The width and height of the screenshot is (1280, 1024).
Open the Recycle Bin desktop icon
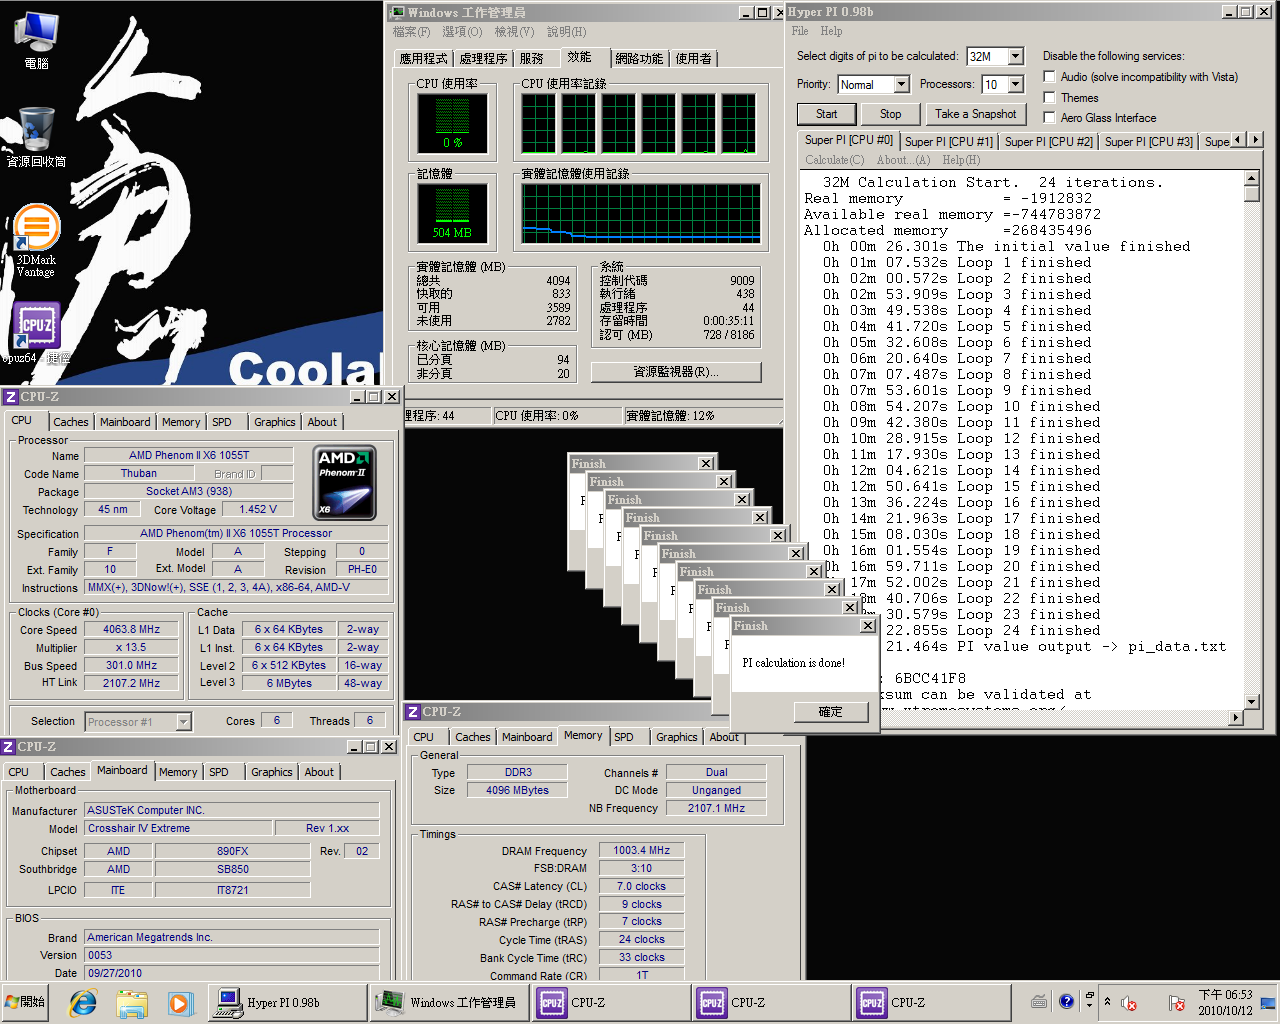tap(36, 137)
